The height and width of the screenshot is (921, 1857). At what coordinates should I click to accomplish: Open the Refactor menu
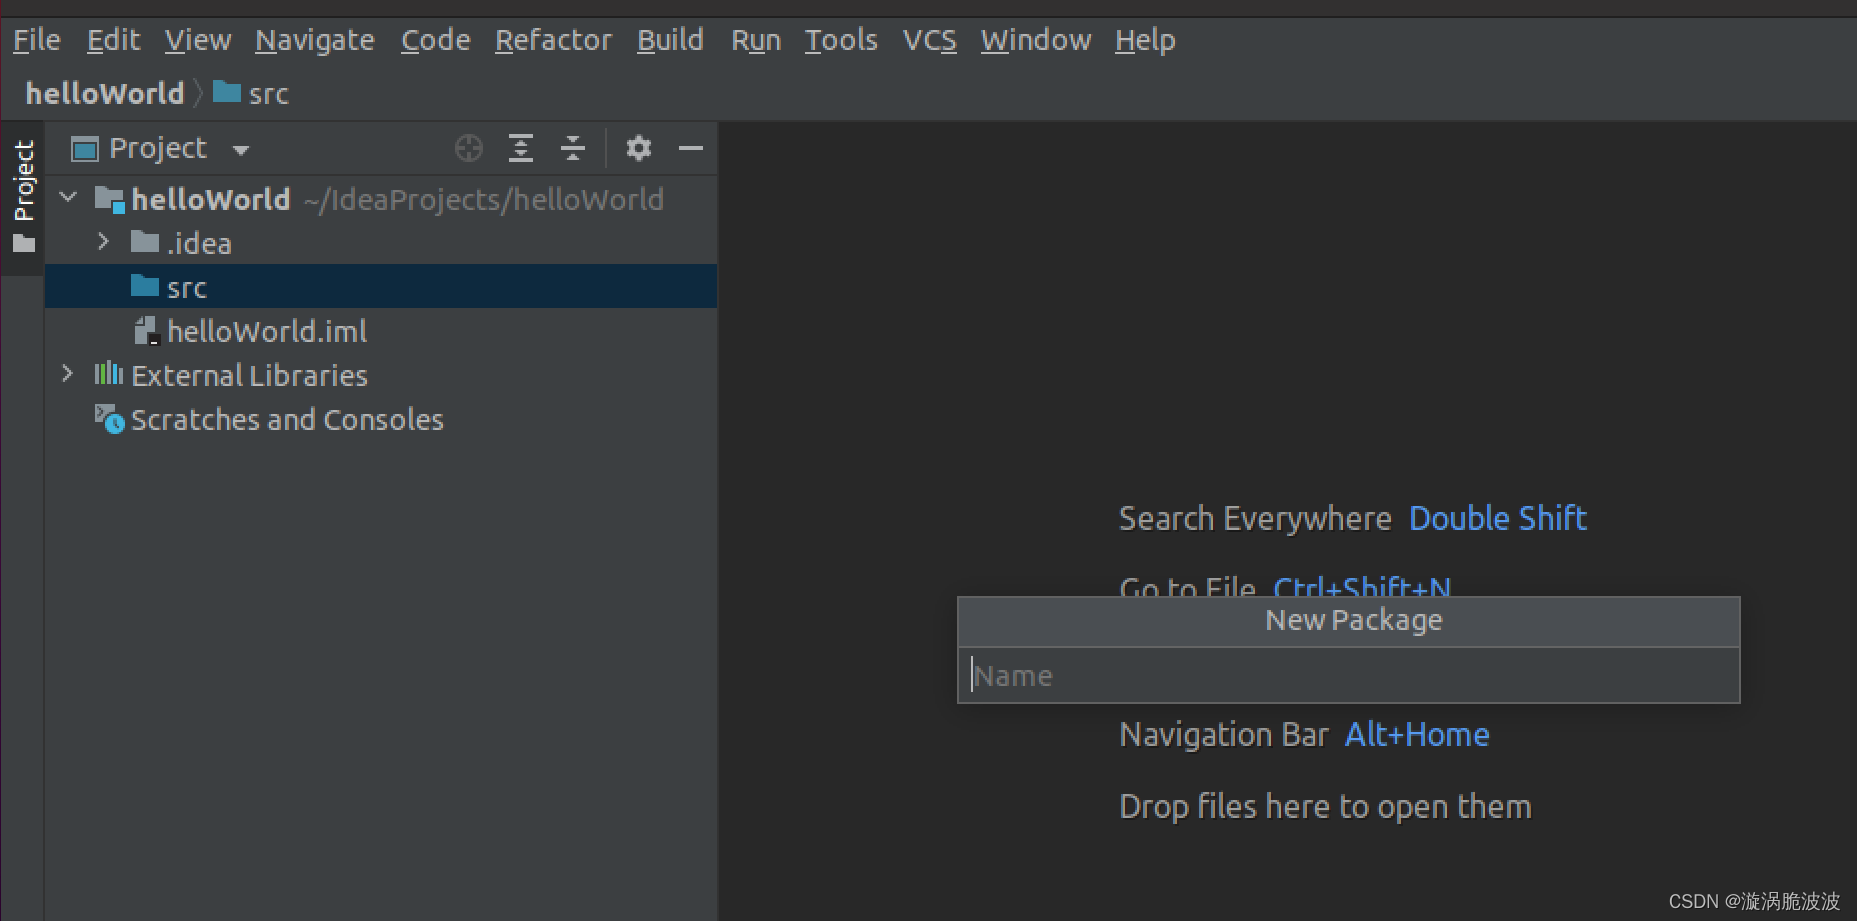pyautogui.click(x=553, y=40)
